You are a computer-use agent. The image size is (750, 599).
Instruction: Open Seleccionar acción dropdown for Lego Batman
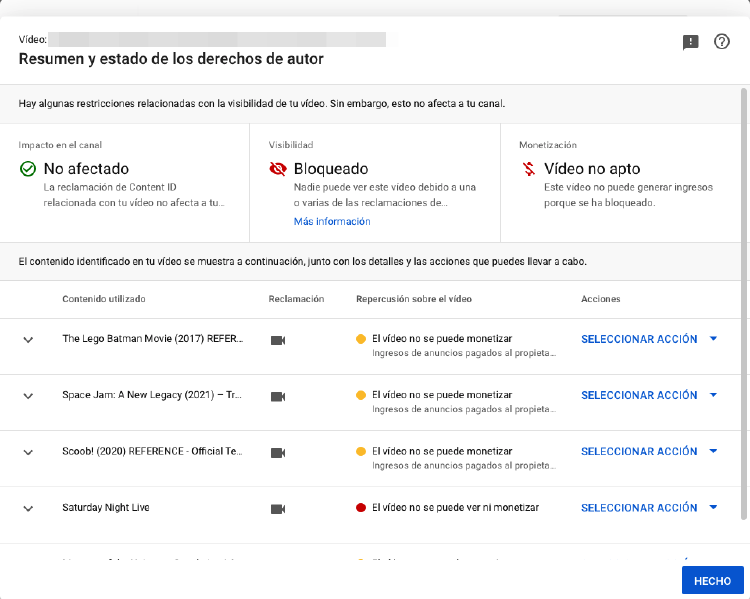648,339
